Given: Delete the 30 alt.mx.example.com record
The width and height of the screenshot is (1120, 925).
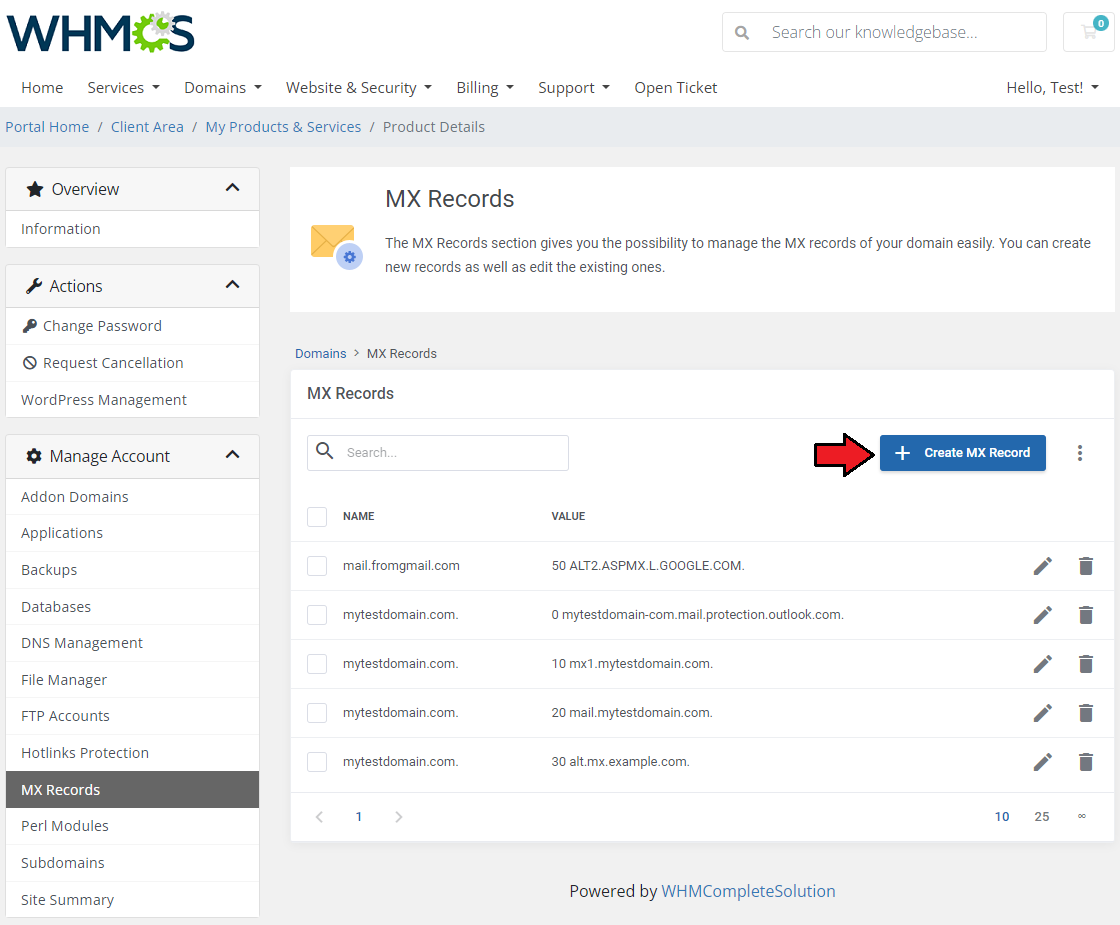Looking at the screenshot, I should [x=1086, y=762].
